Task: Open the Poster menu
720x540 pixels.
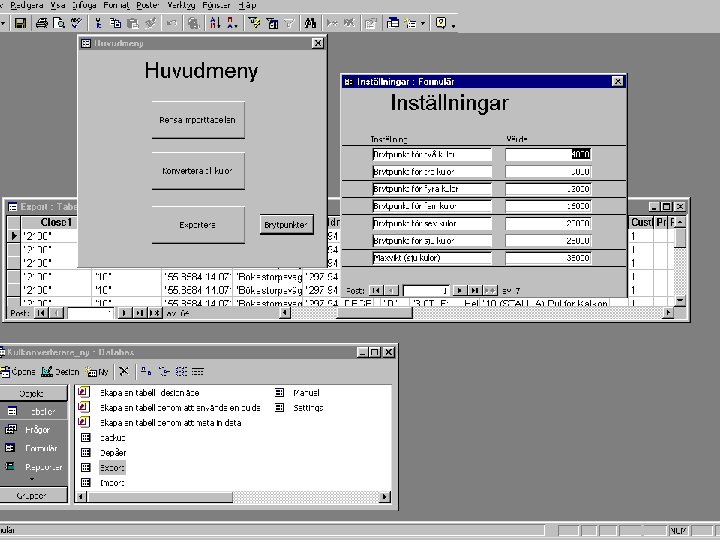Action: tap(147, 6)
